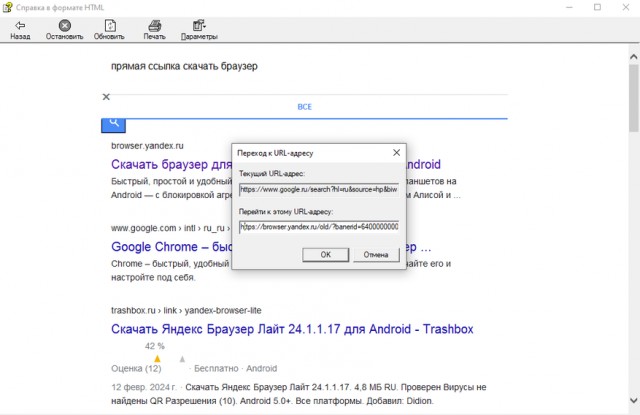Image resolution: width=640 pixels, height=415 pixels.
Task: Refresh the page with the Обновить icon
Action: click(x=110, y=26)
